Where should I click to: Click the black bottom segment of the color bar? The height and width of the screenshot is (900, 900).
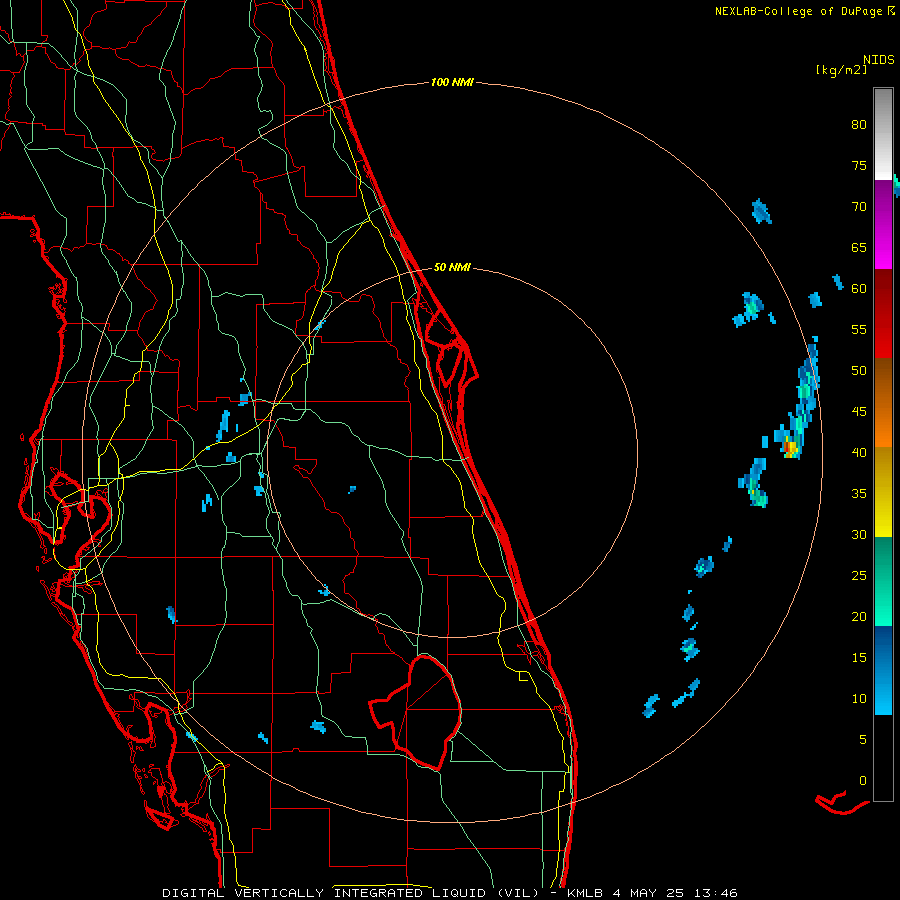point(883,758)
